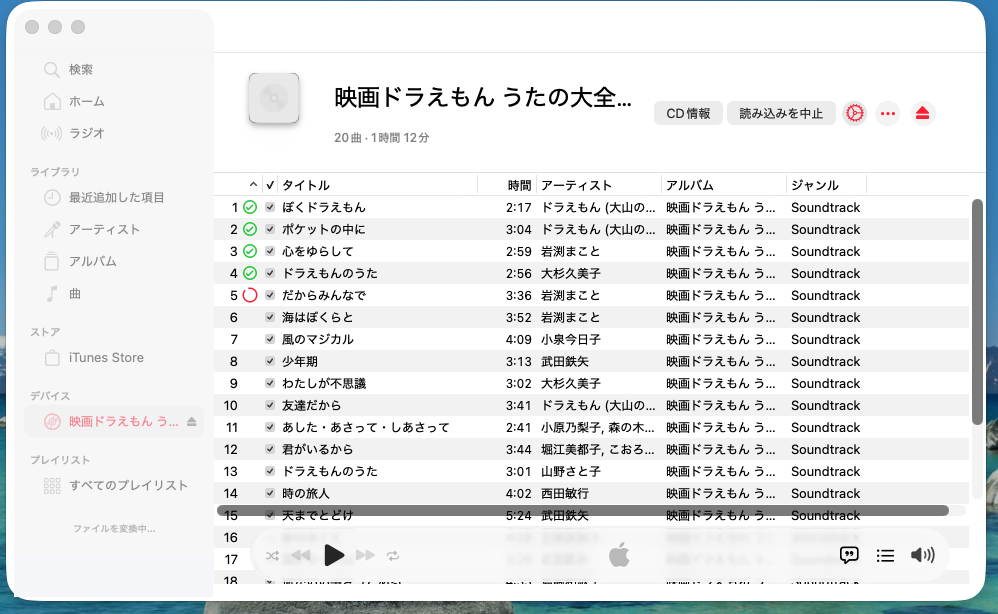Click the checkmark column header

(270, 185)
